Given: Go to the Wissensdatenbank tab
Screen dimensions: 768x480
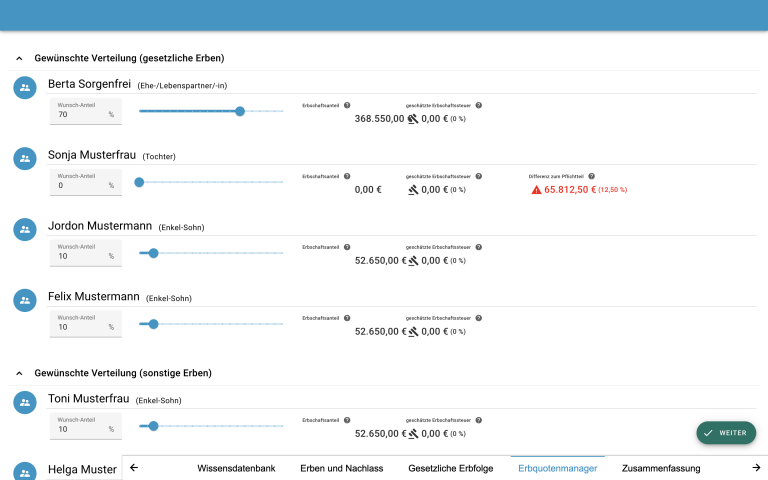Looking at the screenshot, I should [x=237, y=468].
